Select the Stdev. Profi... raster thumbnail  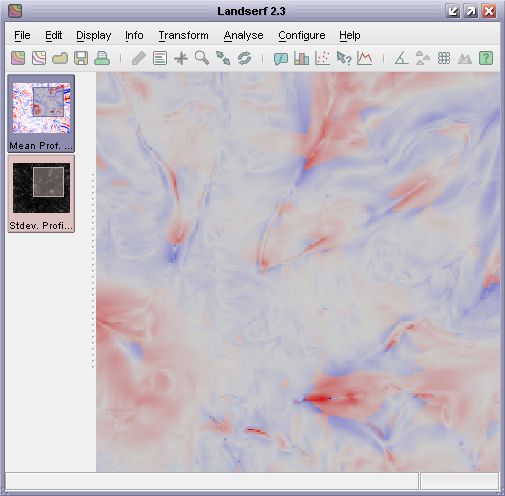(41, 194)
